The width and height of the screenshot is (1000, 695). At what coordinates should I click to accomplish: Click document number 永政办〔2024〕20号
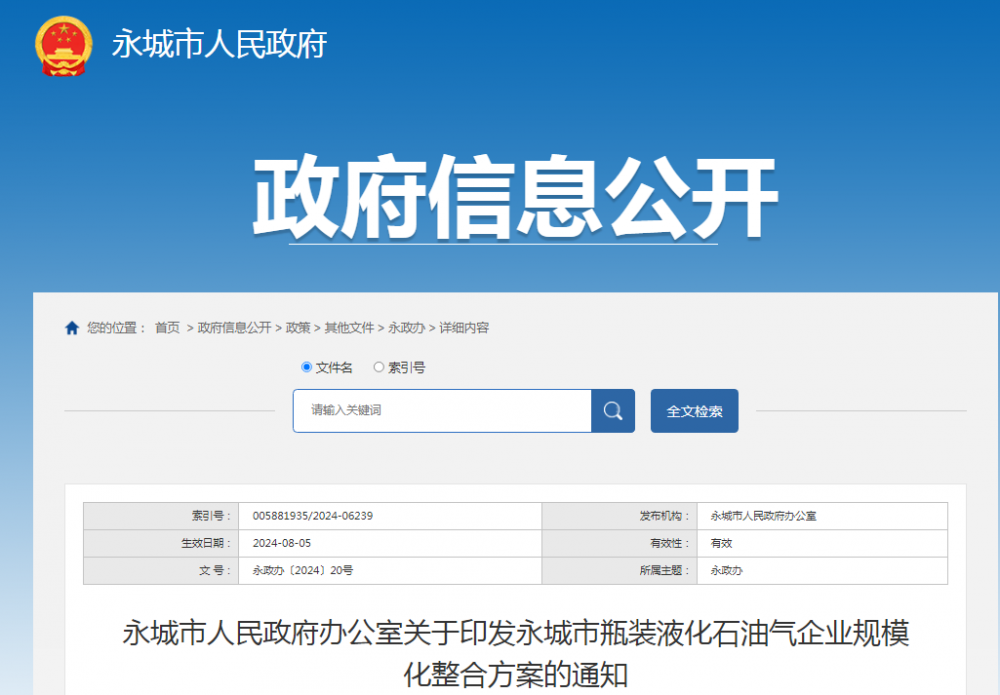[x=303, y=571]
